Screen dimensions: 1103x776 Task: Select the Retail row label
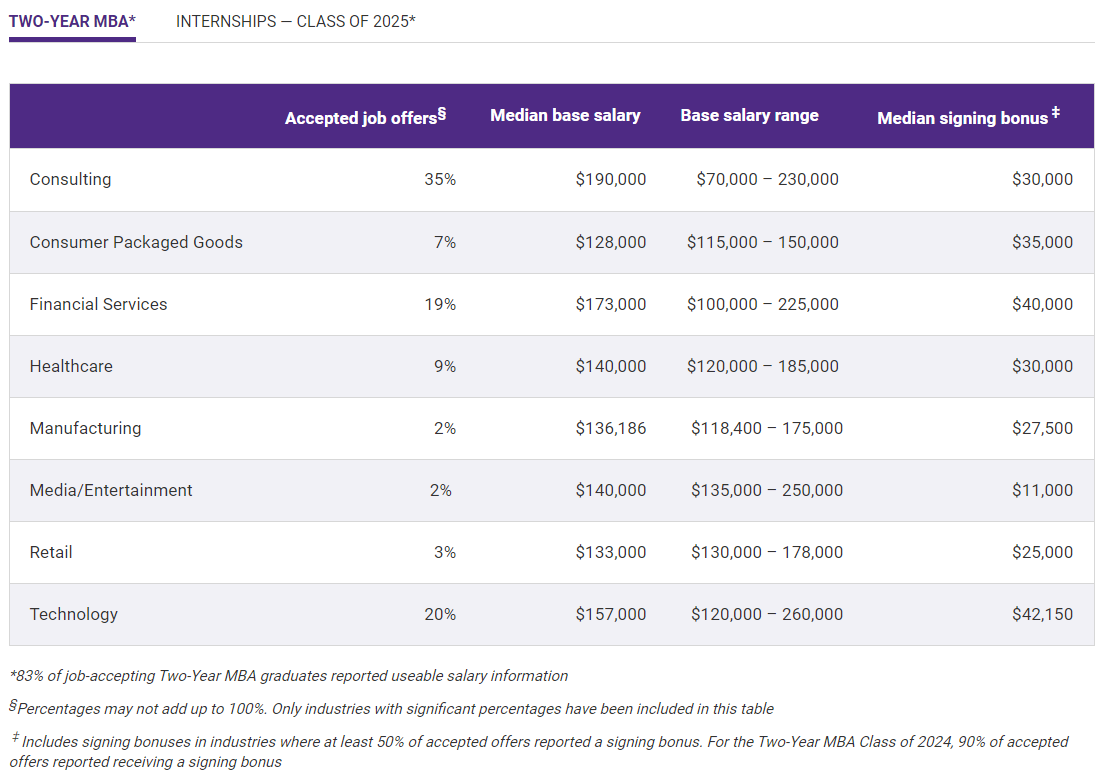51,552
